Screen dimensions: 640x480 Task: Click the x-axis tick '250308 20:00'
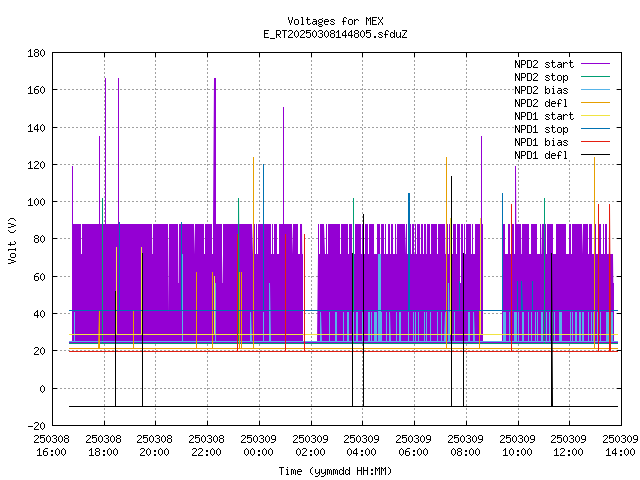click(155, 445)
